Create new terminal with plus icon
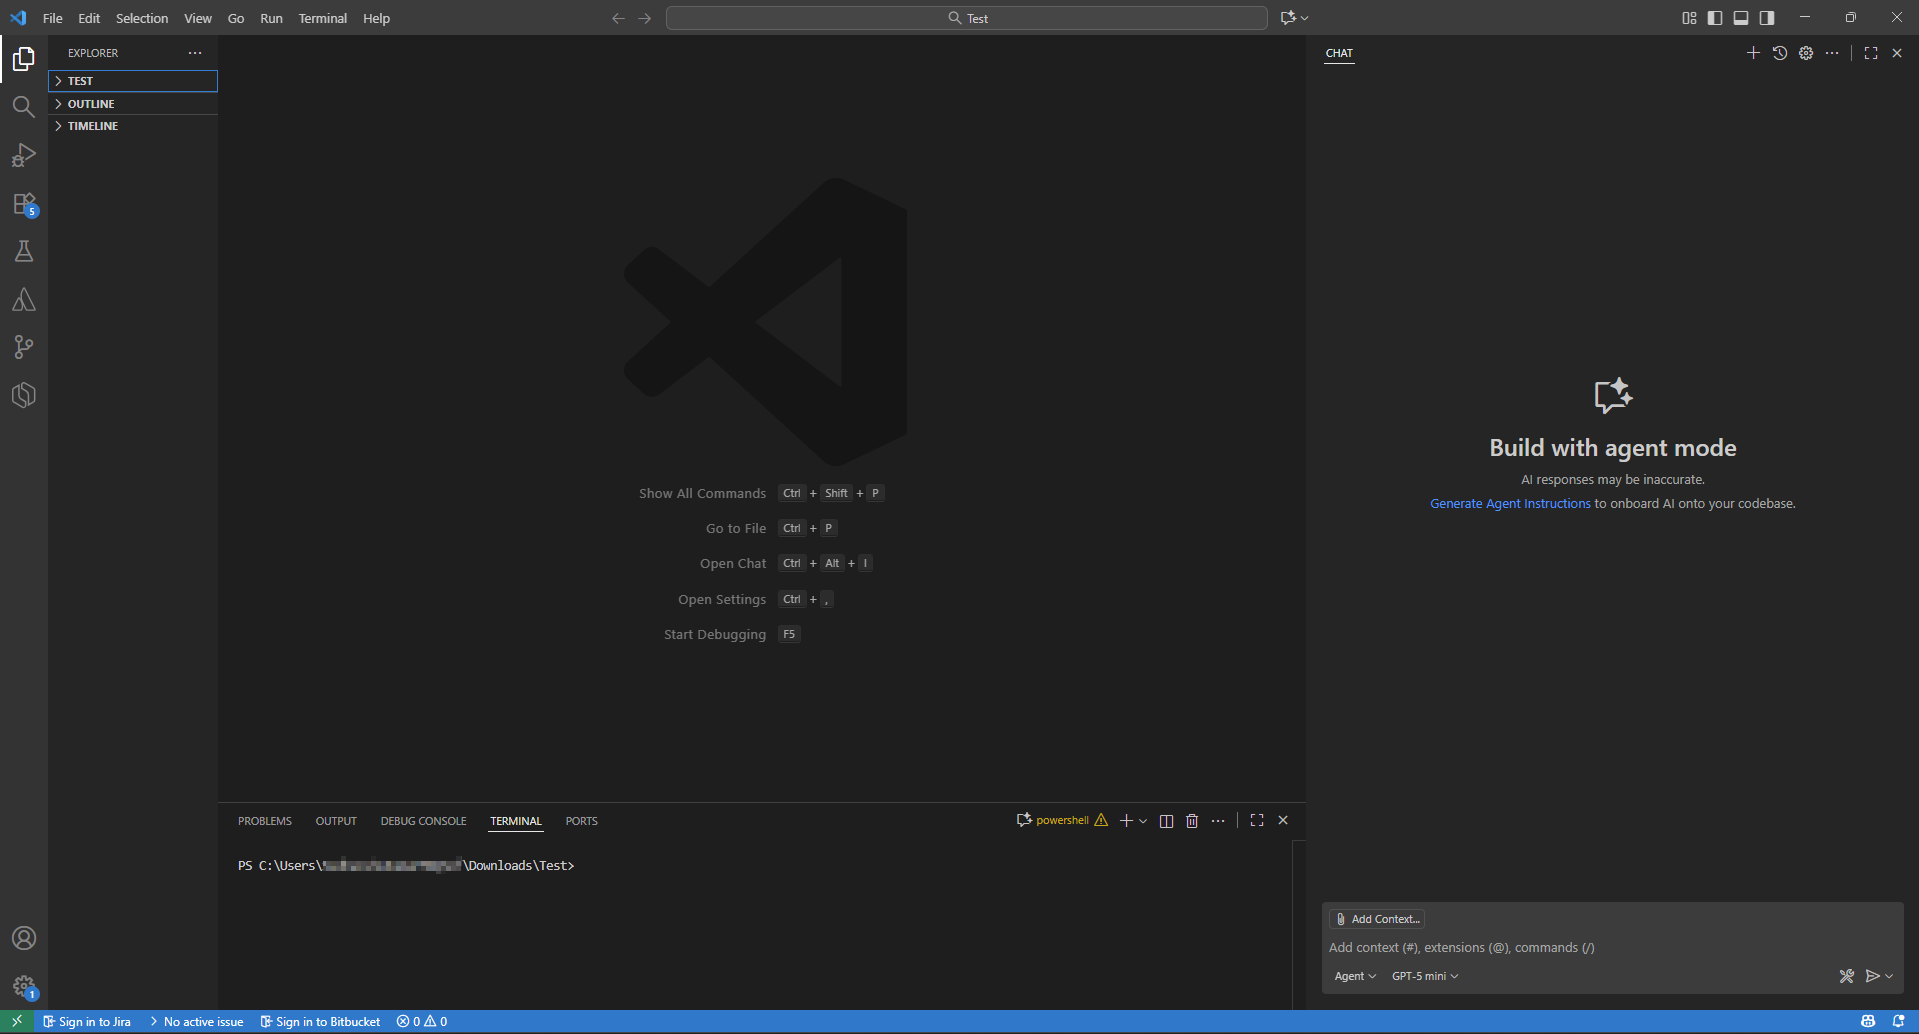The height and width of the screenshot is (1034, 1919). click(x=1126, y=821)
